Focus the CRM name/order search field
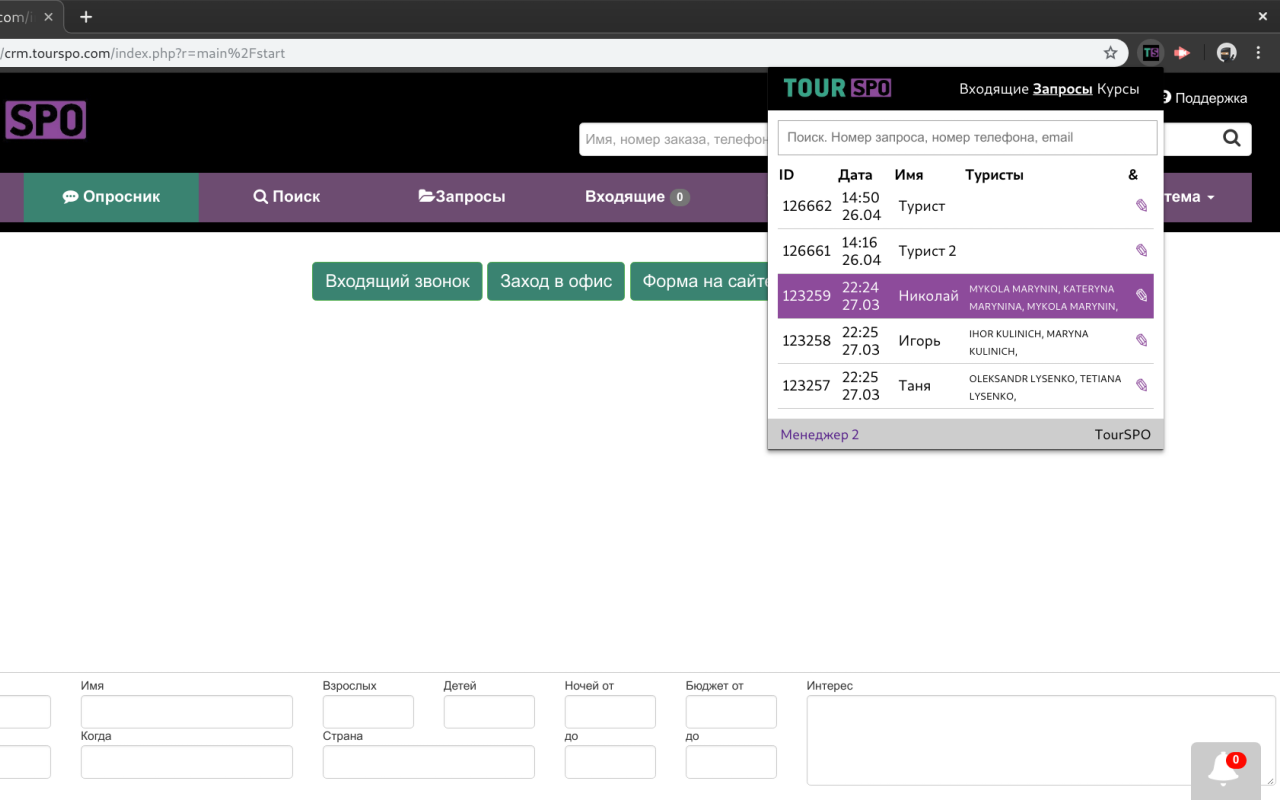This screenshot has width=1280, height=800. [673, 139]
